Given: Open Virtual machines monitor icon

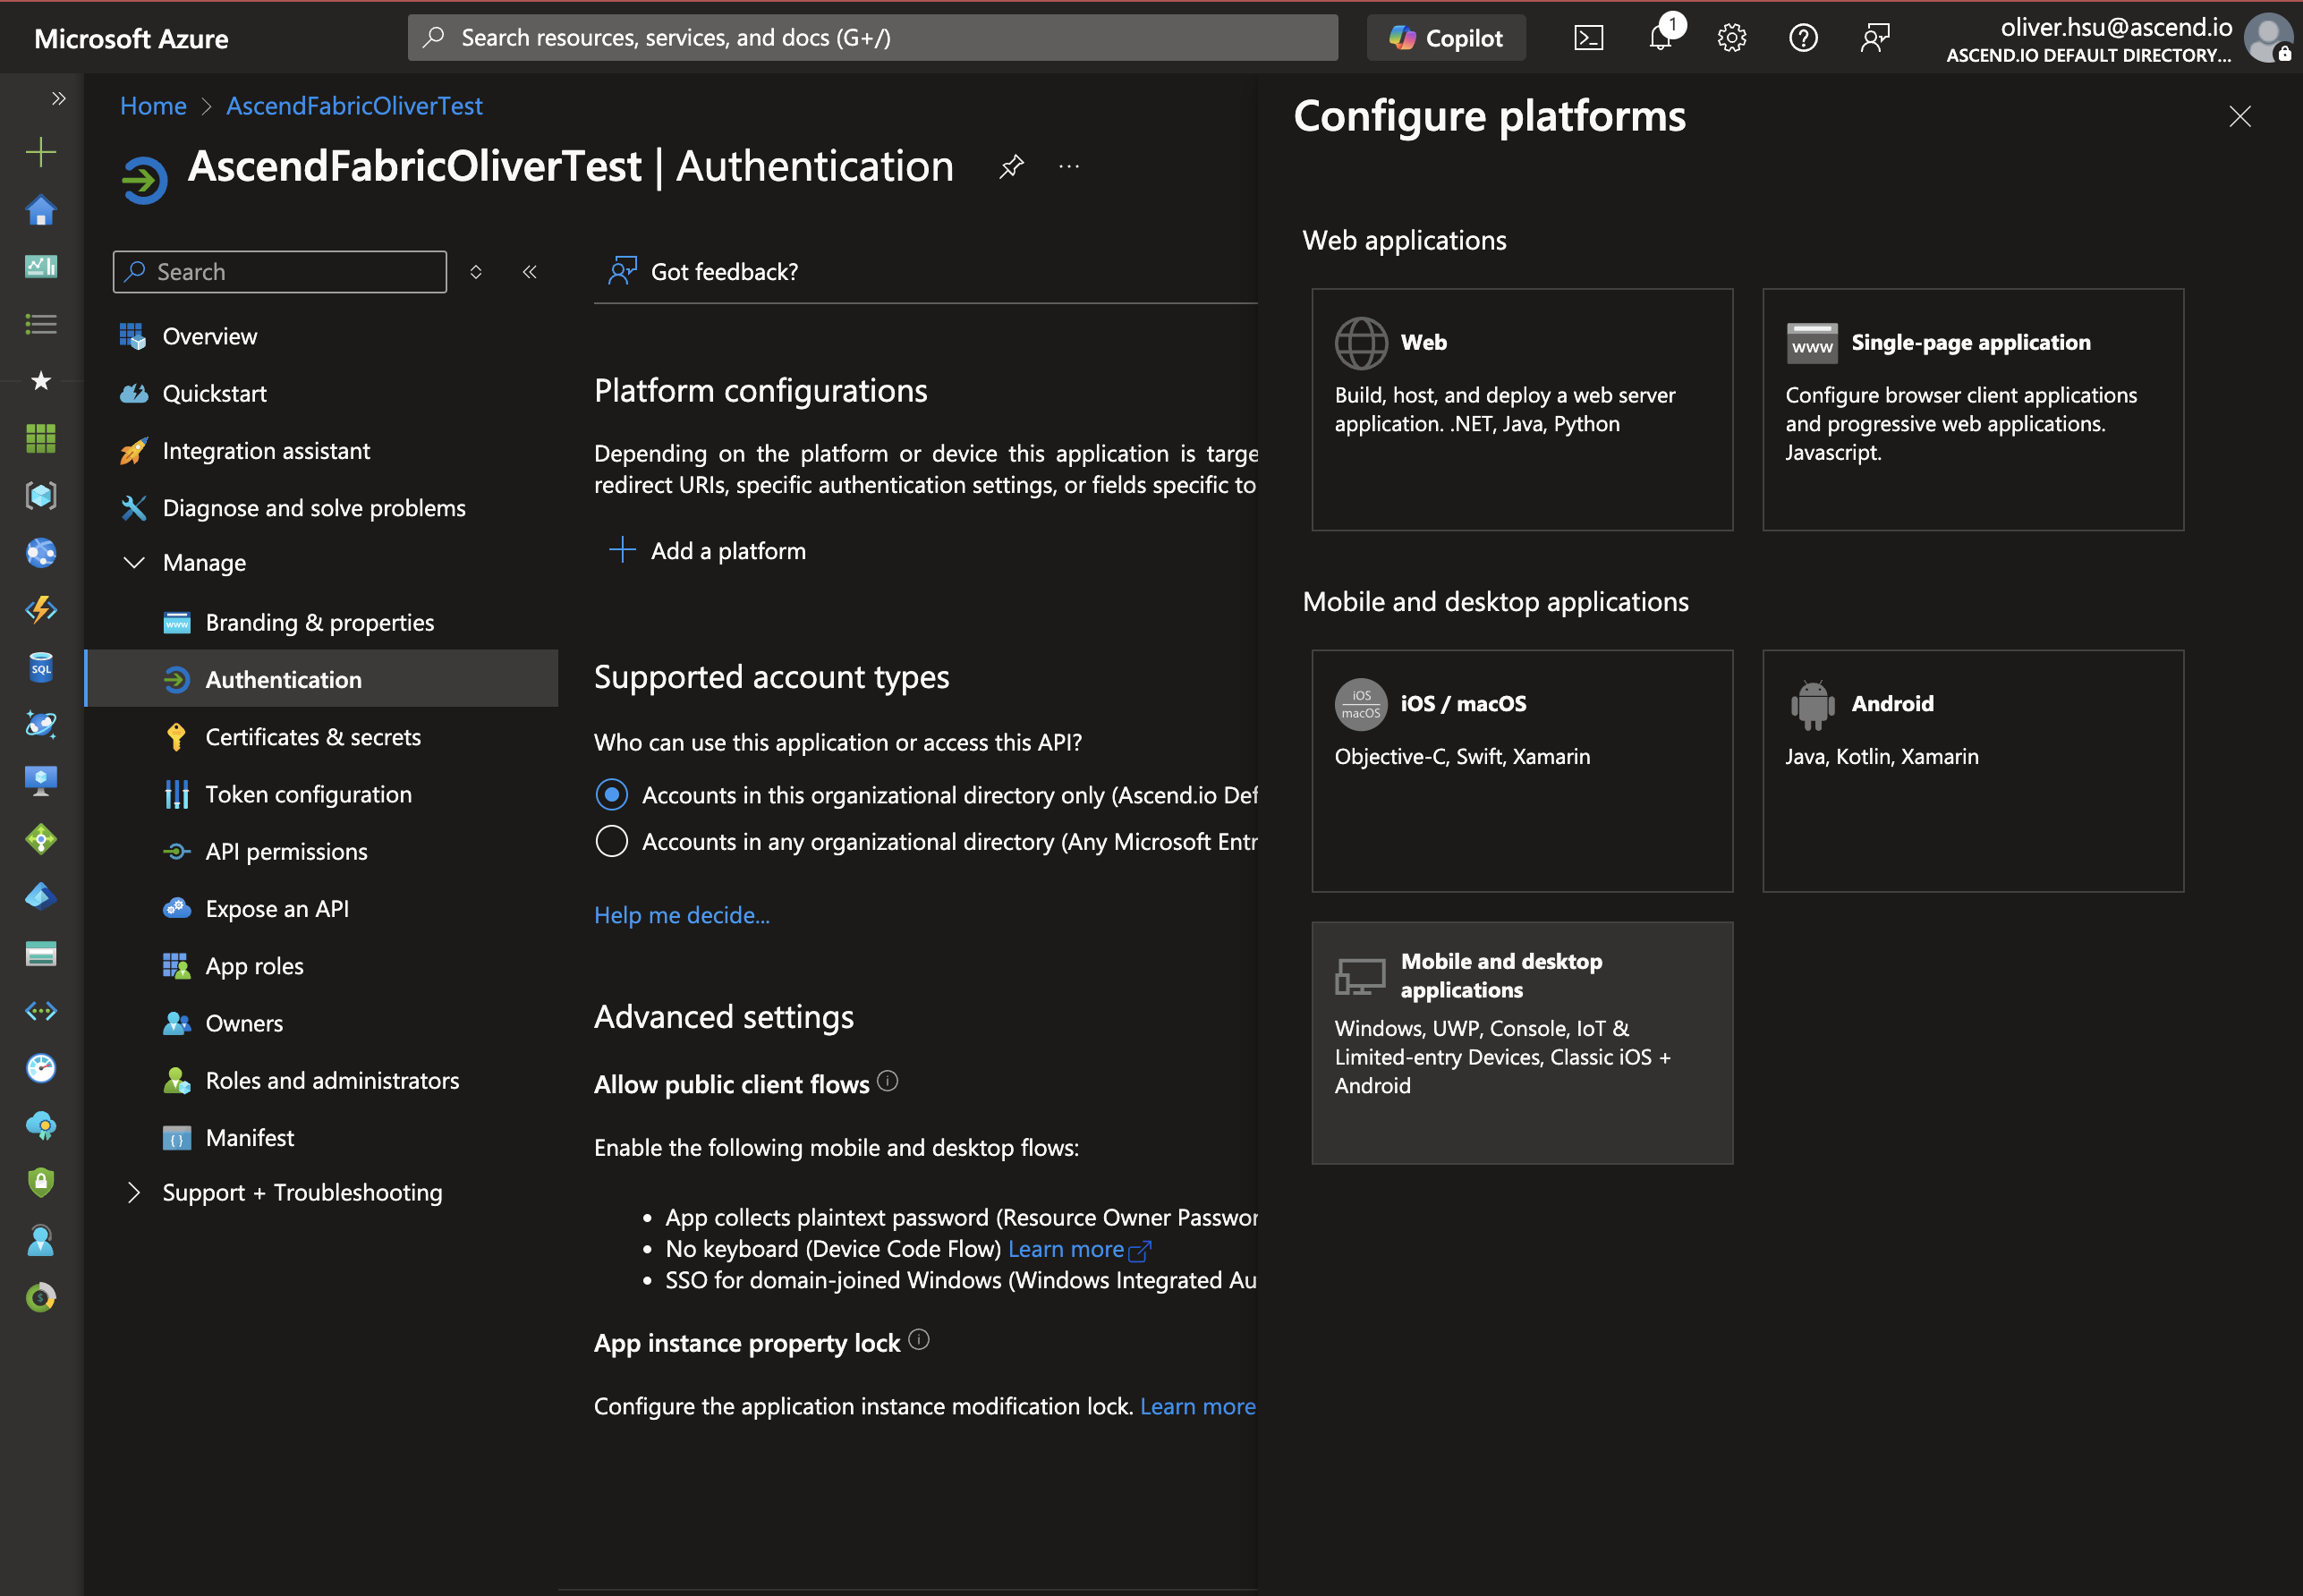Looking at the screenshot, I should click(x=40, y=782).
